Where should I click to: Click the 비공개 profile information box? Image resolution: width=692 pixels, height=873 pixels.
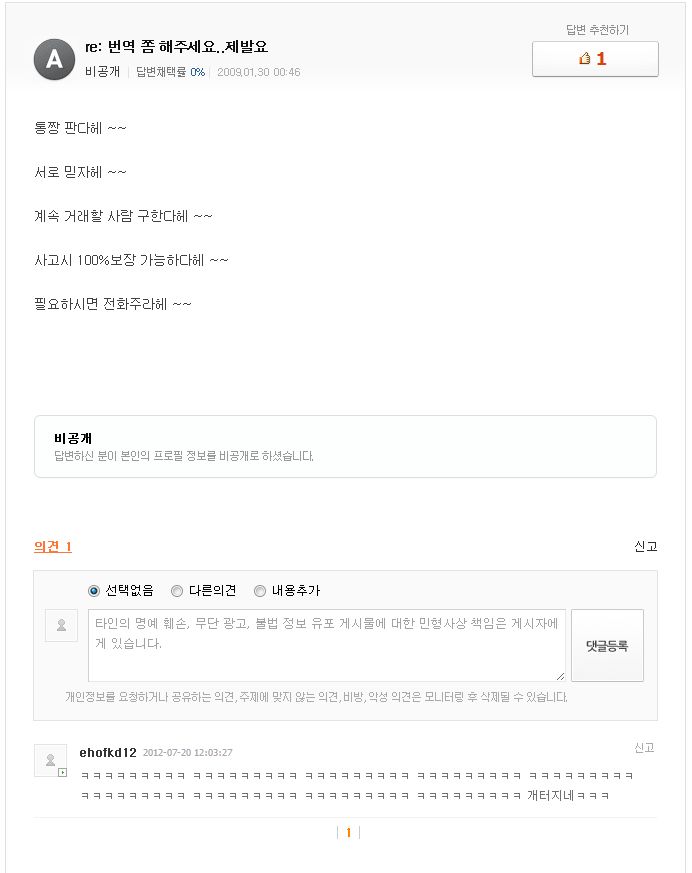click(x=345, y=446)
